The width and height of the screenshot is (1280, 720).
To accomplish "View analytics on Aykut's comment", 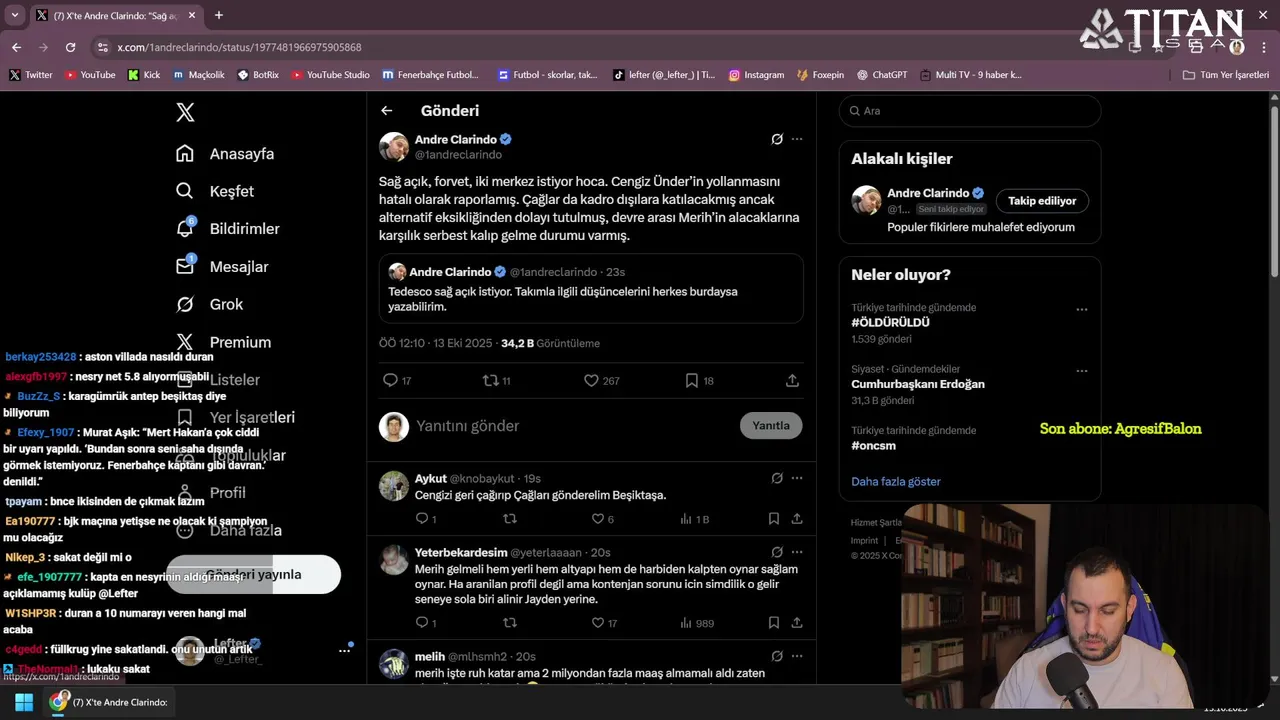I will 694,519.
